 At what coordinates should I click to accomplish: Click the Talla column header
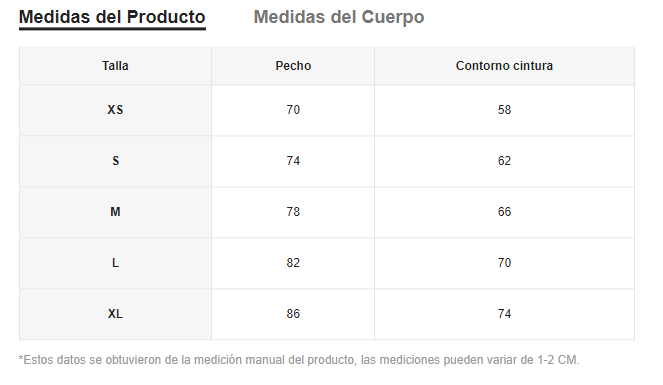coord(115,66)
